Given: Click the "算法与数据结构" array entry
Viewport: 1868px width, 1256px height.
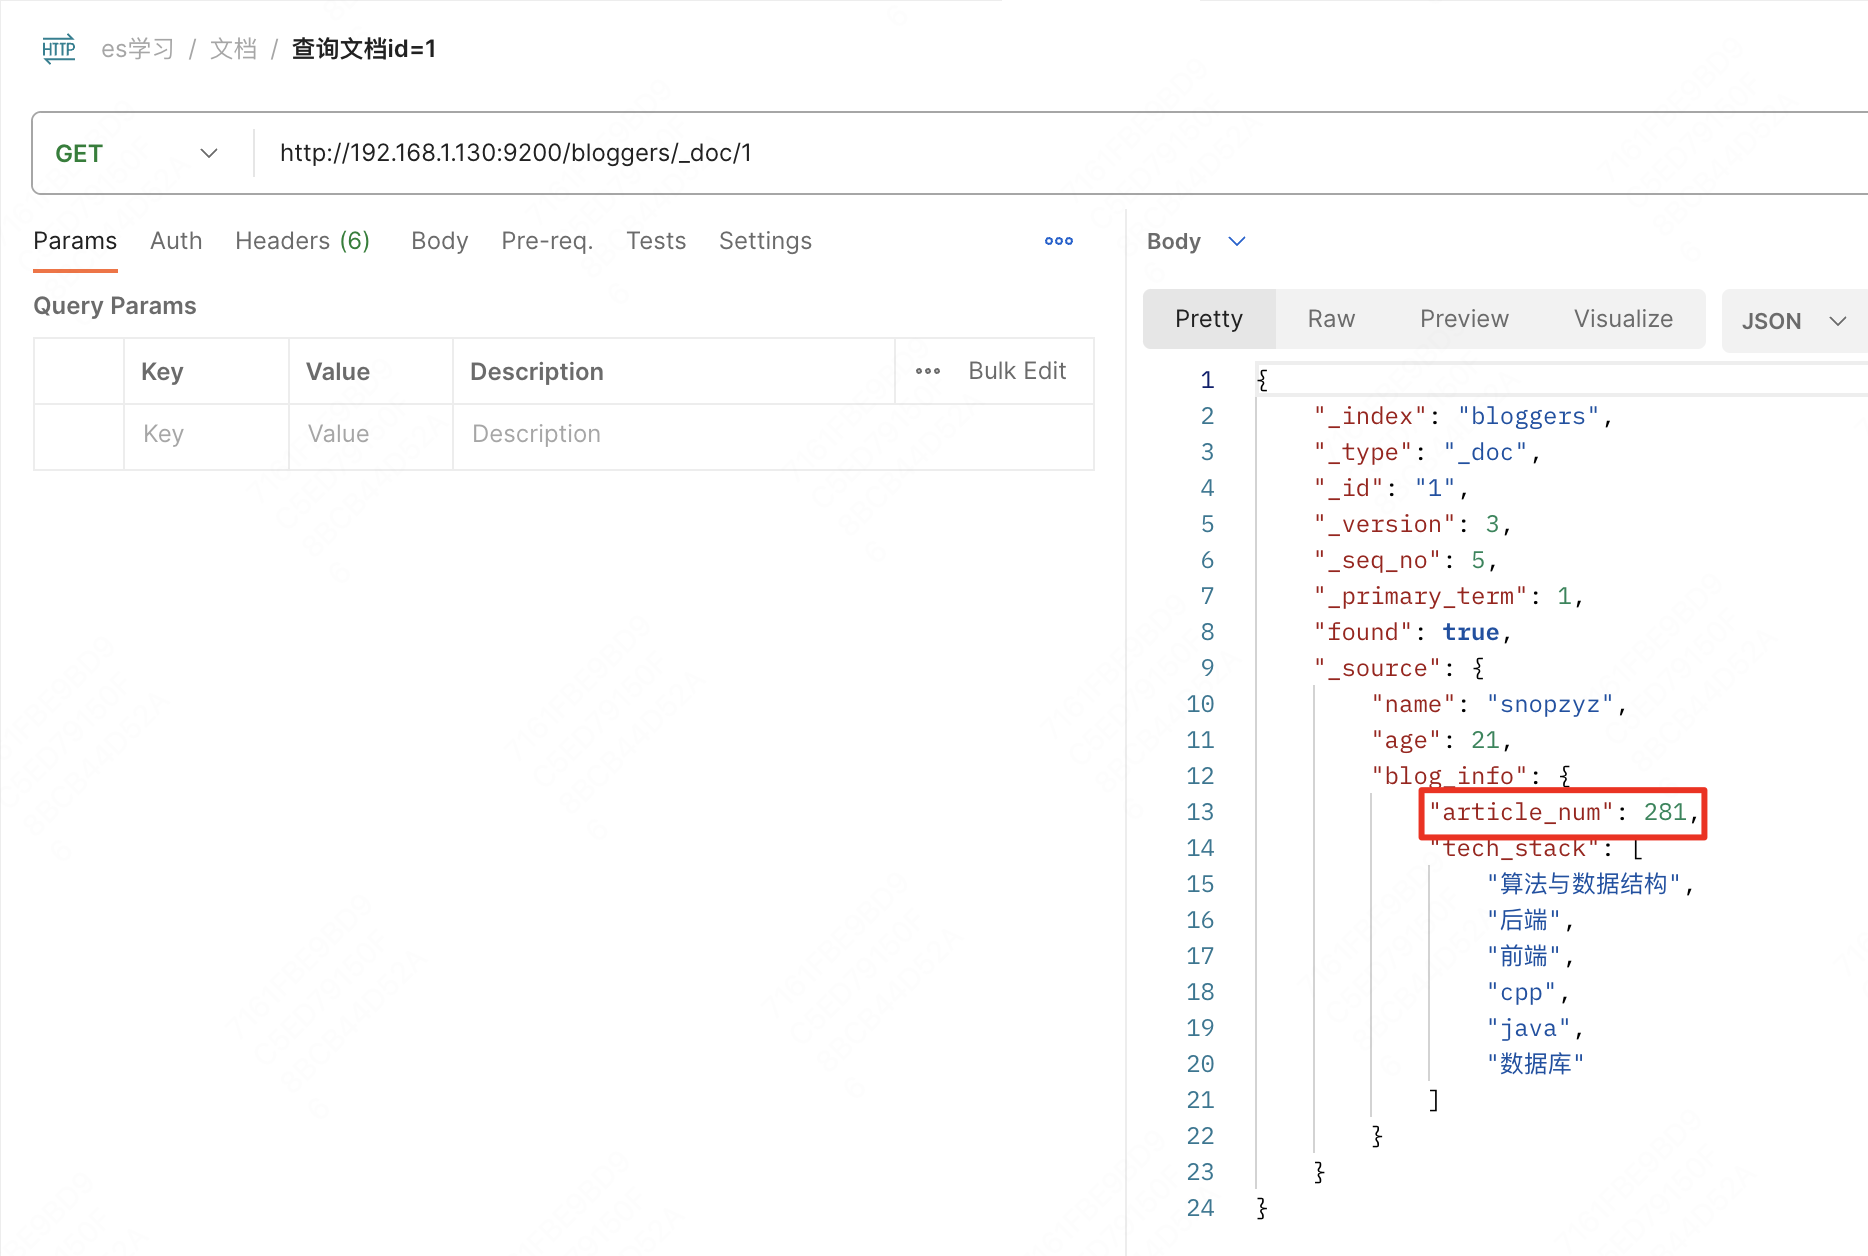Looking at the screenshot, I should pos(1590,884).
